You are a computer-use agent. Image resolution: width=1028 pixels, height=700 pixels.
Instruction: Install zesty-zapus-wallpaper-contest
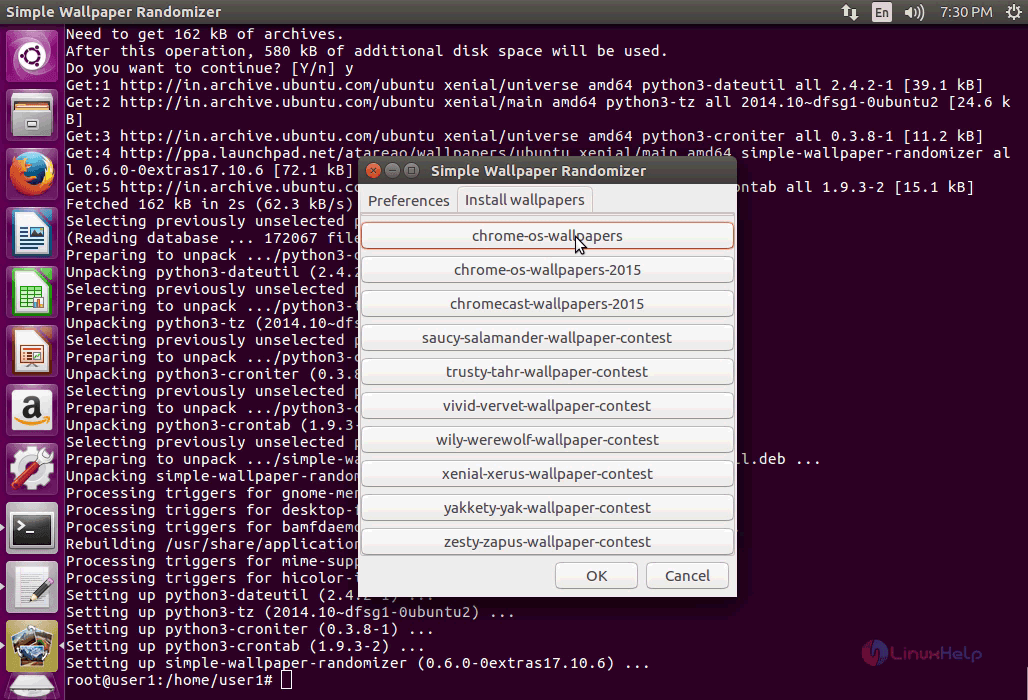(547, 543)
